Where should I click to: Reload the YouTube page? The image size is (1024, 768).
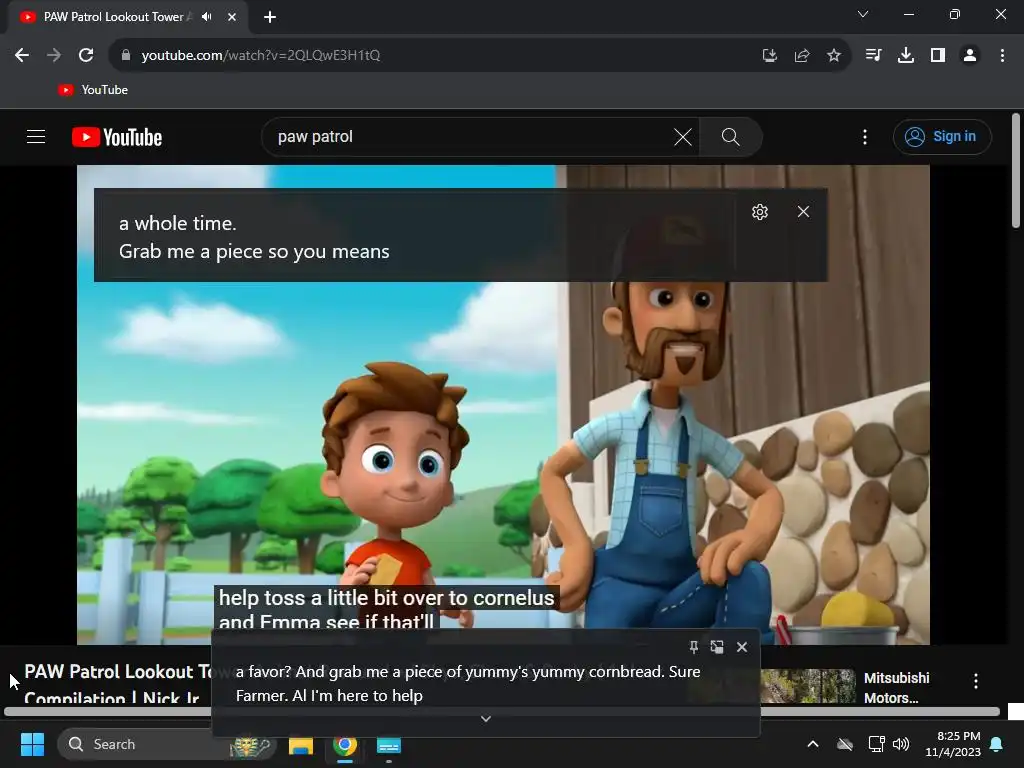point(86,56)
